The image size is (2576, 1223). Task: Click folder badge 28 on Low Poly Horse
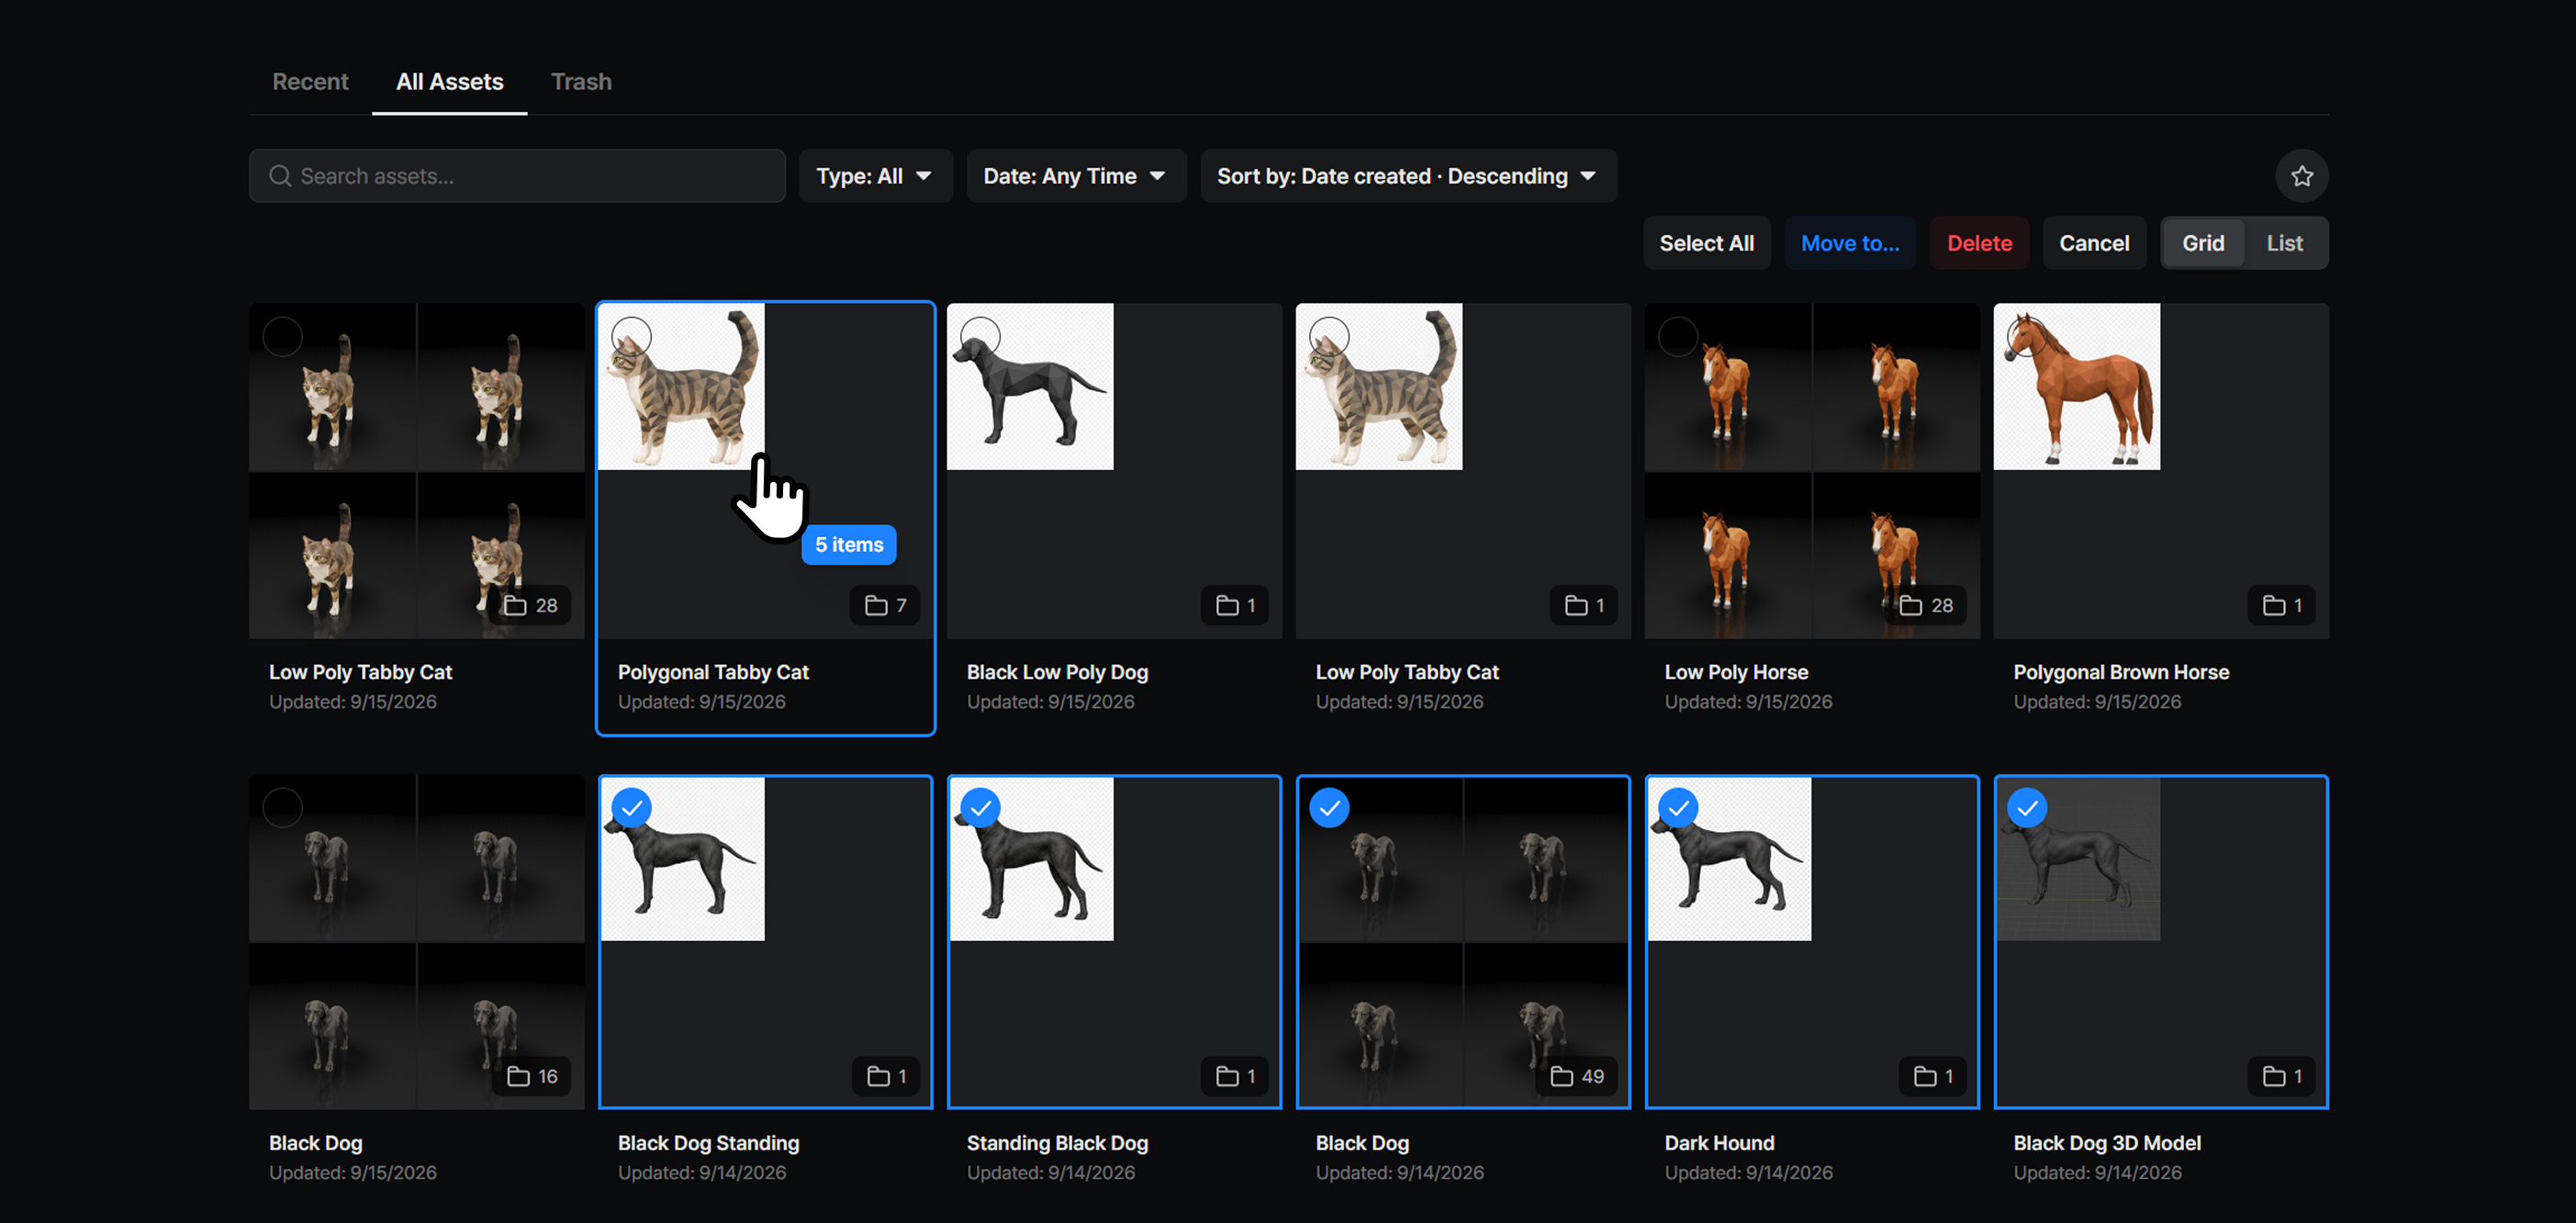[x=1926, y=605]
